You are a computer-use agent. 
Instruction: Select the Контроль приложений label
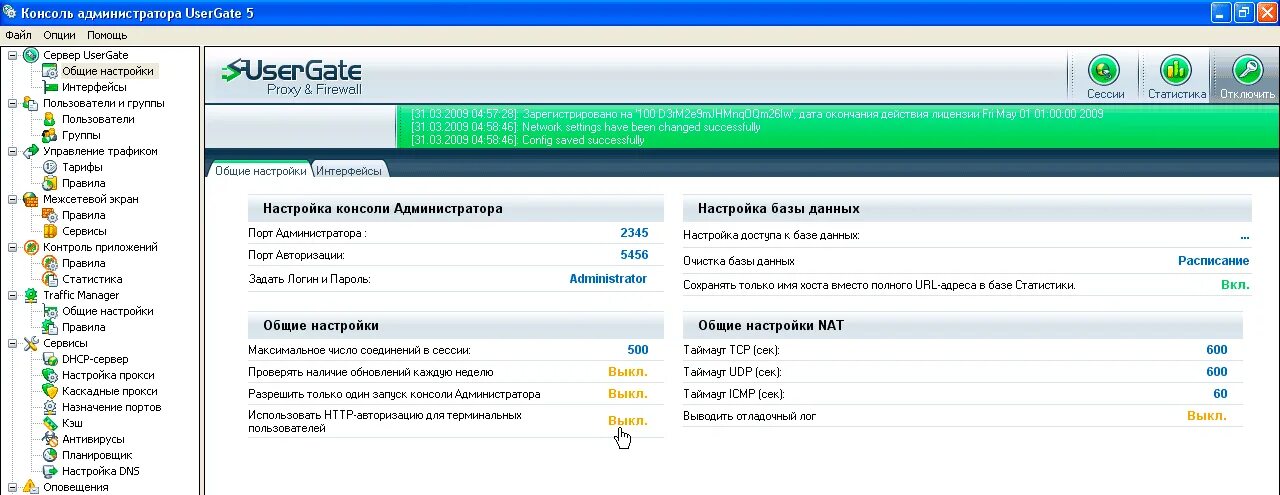pyautogui.click(x=100, y=247)
